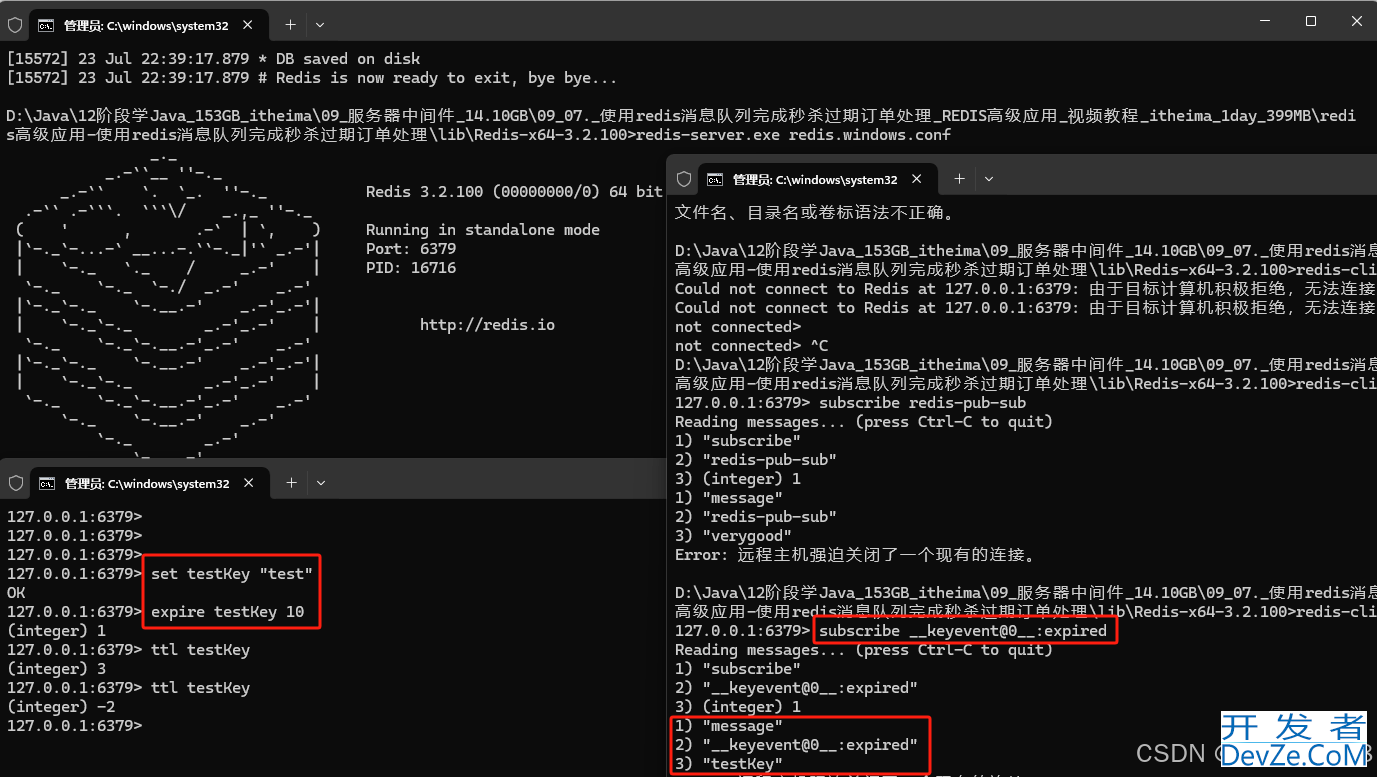Screen dimensions: 1377x777
Task: Click the "Port: 6379" line
Action: point(411,249)
